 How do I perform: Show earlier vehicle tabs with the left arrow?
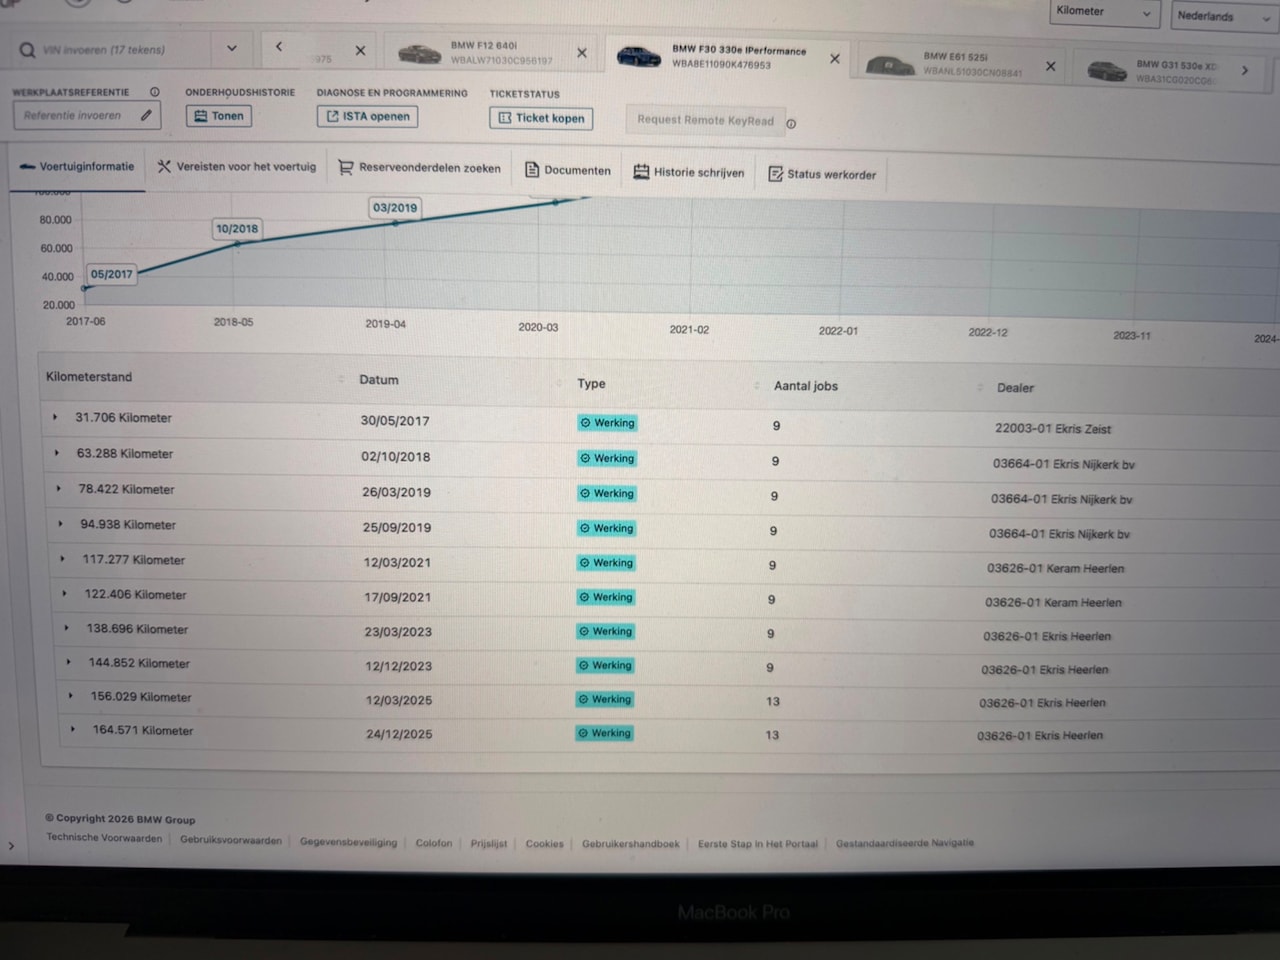click(279, 46)
